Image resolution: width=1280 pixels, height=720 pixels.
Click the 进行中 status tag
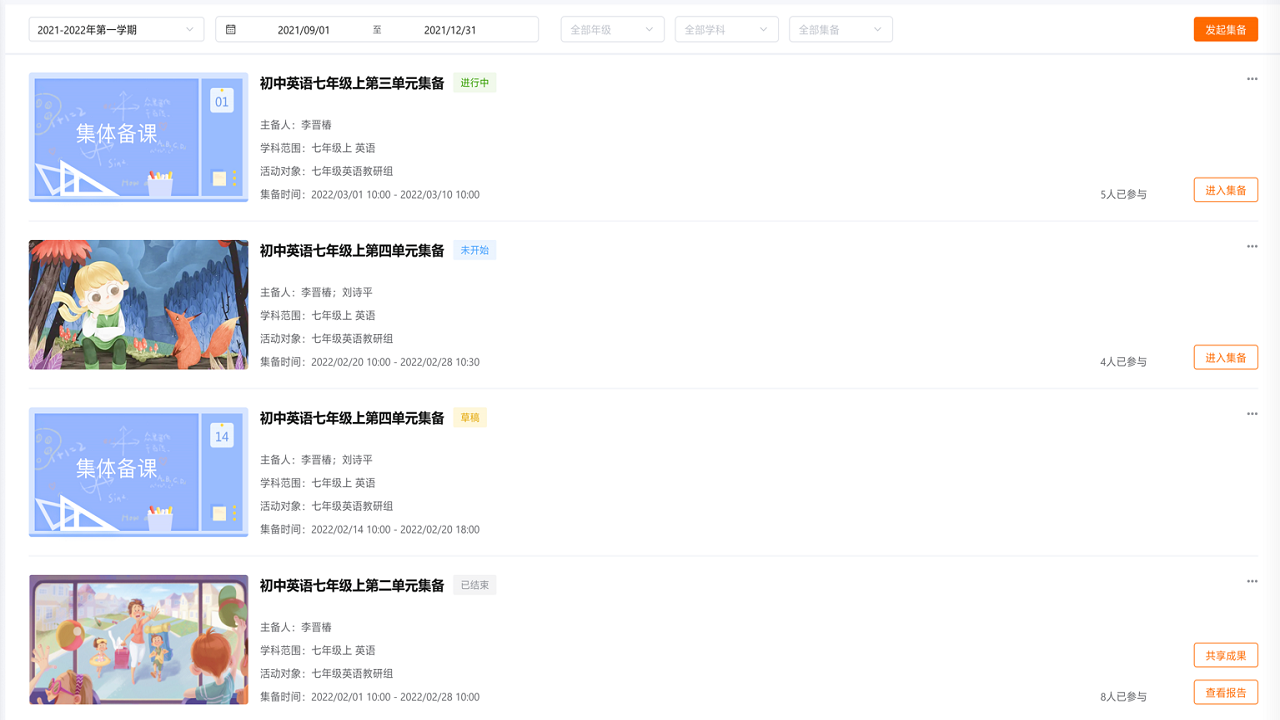475,84
